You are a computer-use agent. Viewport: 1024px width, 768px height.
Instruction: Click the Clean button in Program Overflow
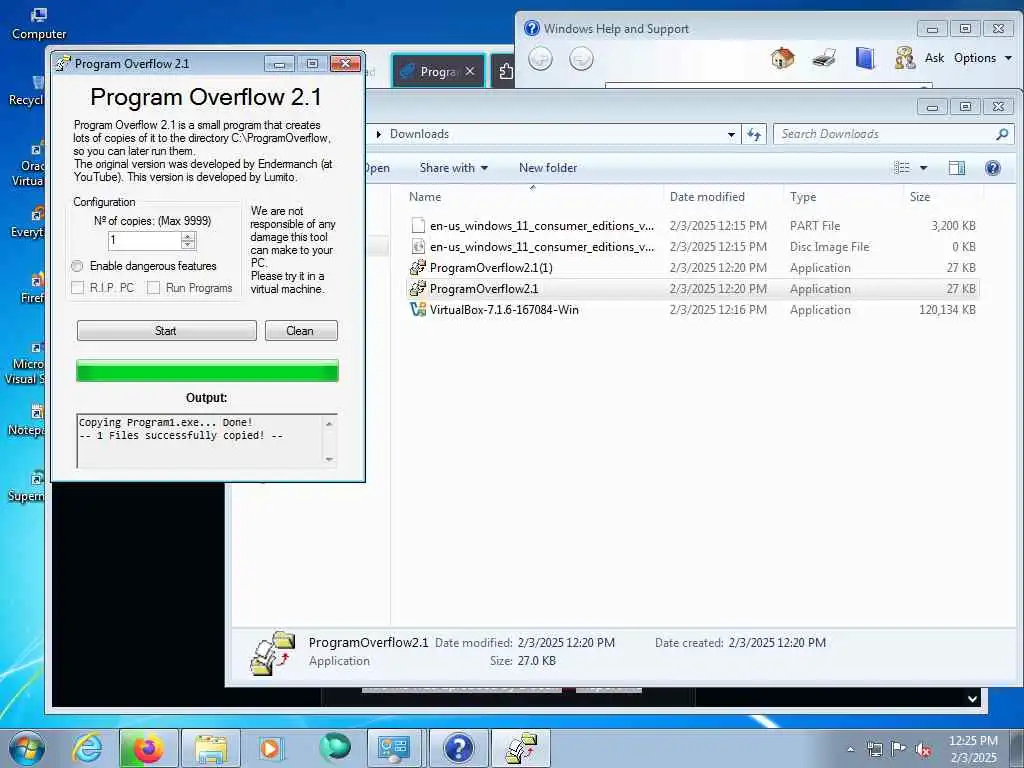301,330
